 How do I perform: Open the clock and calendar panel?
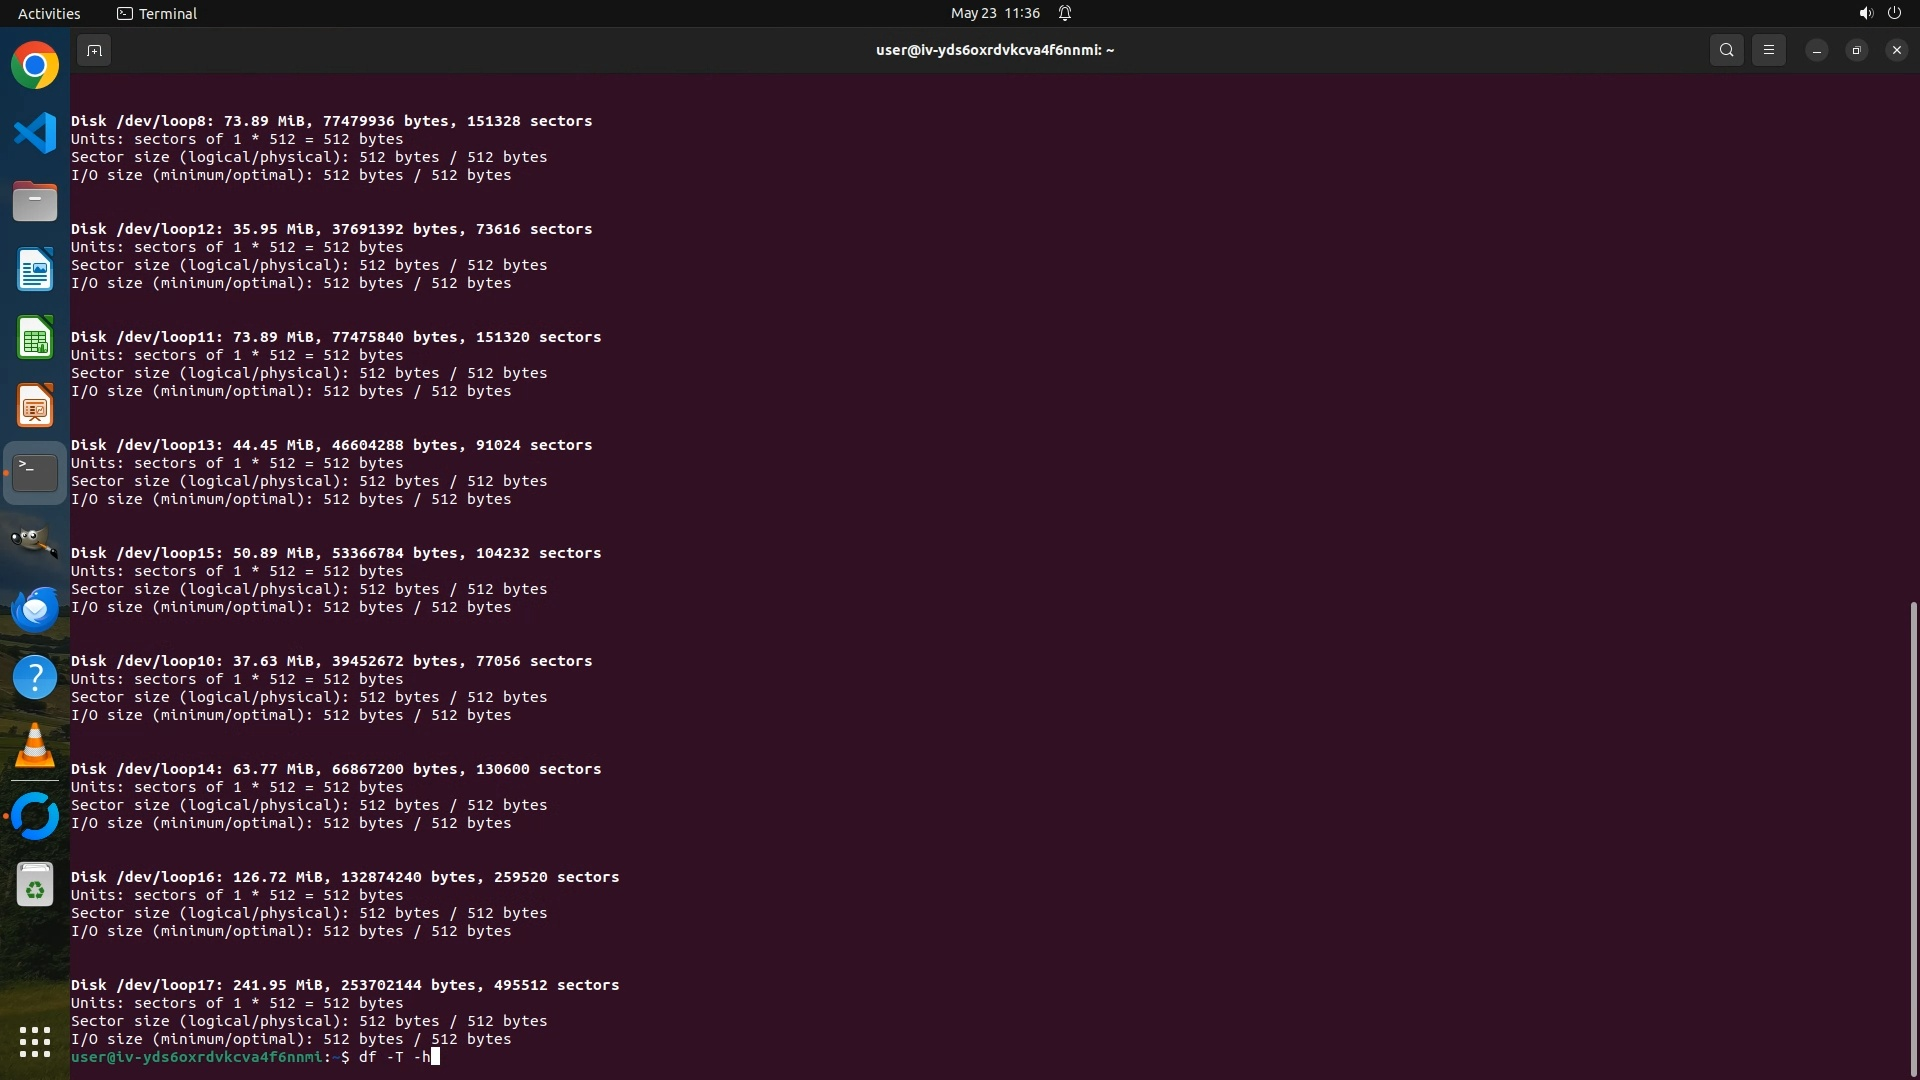994,13
